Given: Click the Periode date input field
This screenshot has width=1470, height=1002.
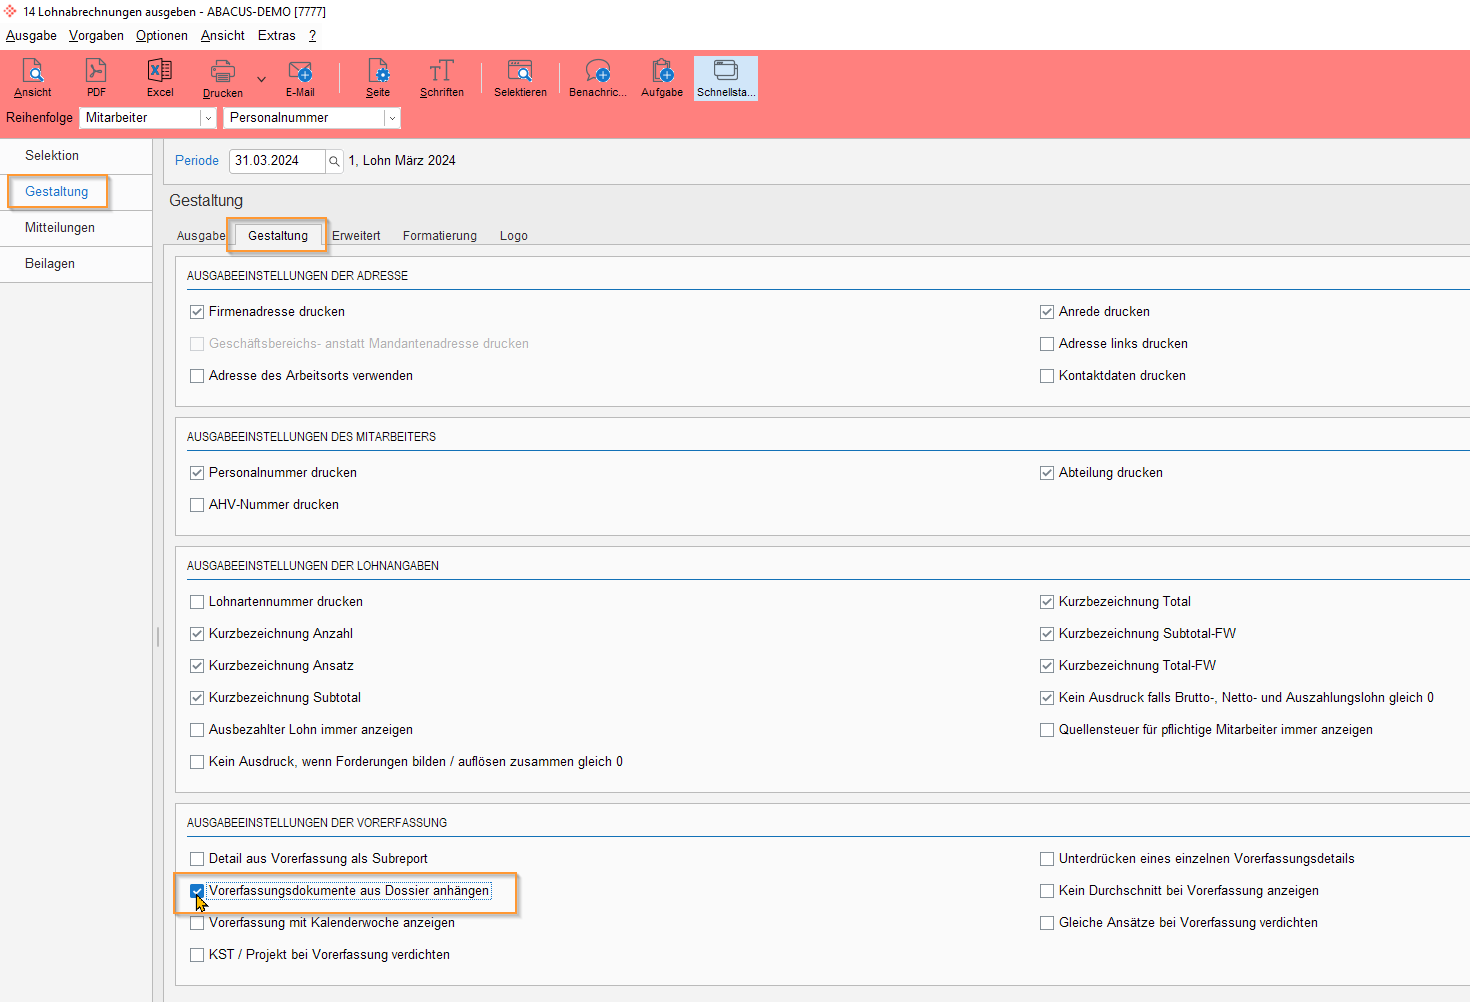Looking at the screenshot, I should pos(277,161).
